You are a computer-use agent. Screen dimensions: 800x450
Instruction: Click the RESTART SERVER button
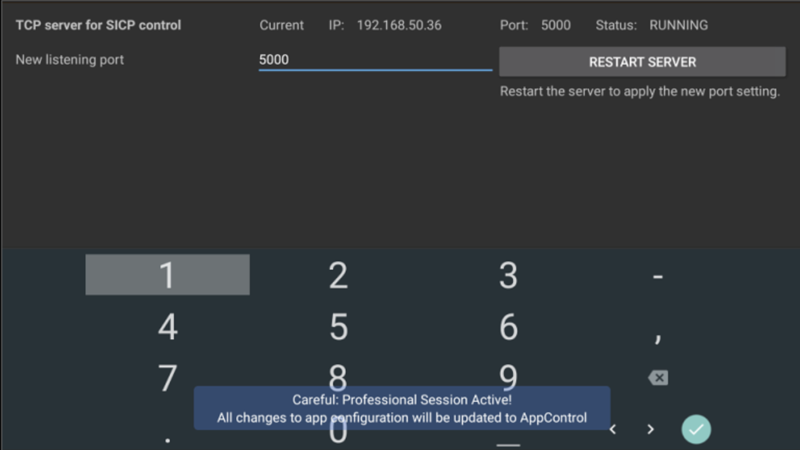642,62
